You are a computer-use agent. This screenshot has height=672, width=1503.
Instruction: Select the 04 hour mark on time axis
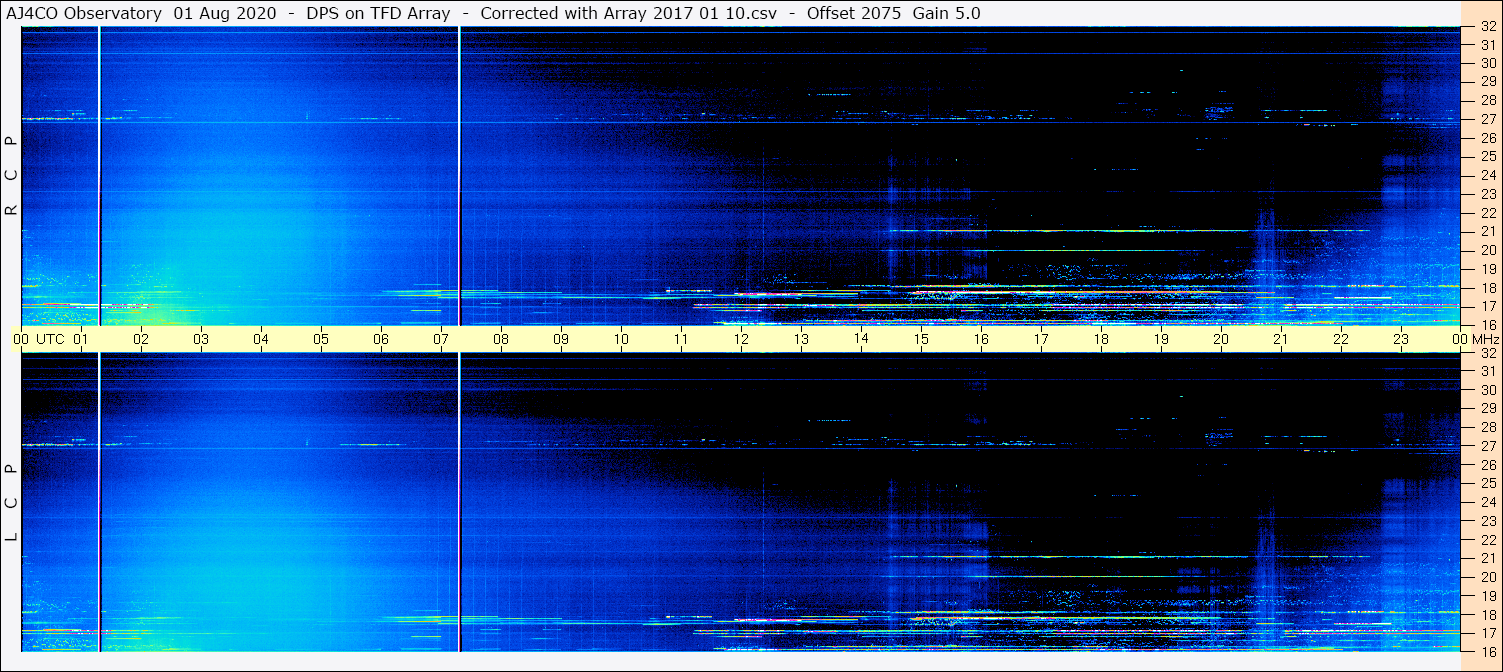click(261, 339)
